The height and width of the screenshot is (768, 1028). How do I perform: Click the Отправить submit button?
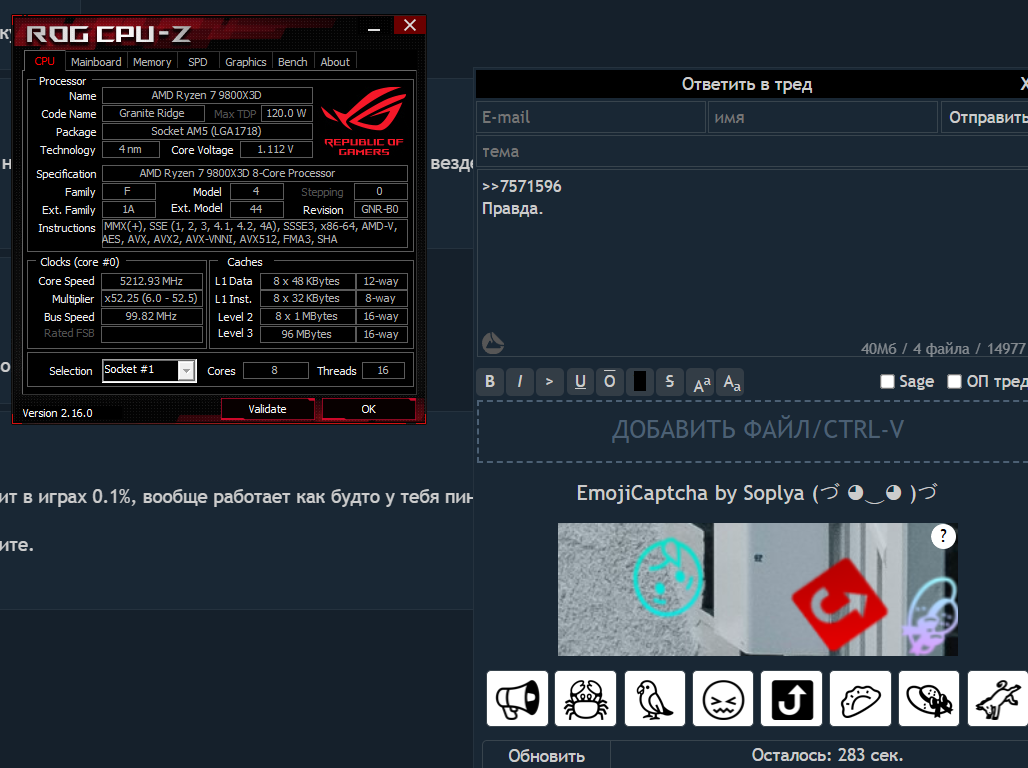tap(985, 117)
